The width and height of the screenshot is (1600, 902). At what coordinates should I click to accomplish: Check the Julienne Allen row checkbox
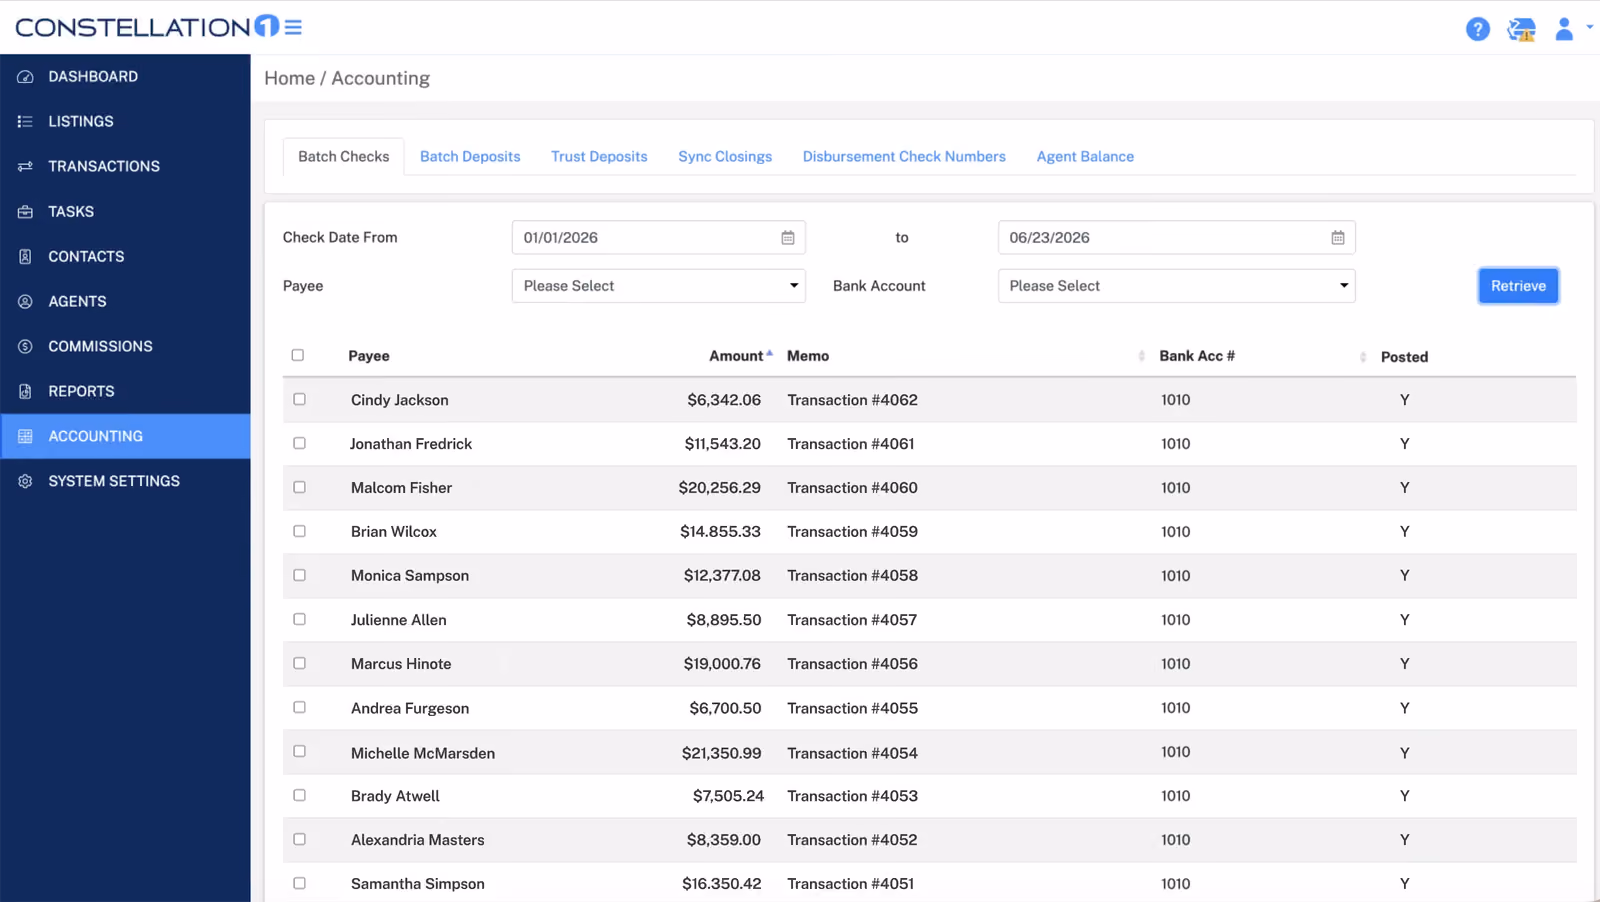click(299, 619)
